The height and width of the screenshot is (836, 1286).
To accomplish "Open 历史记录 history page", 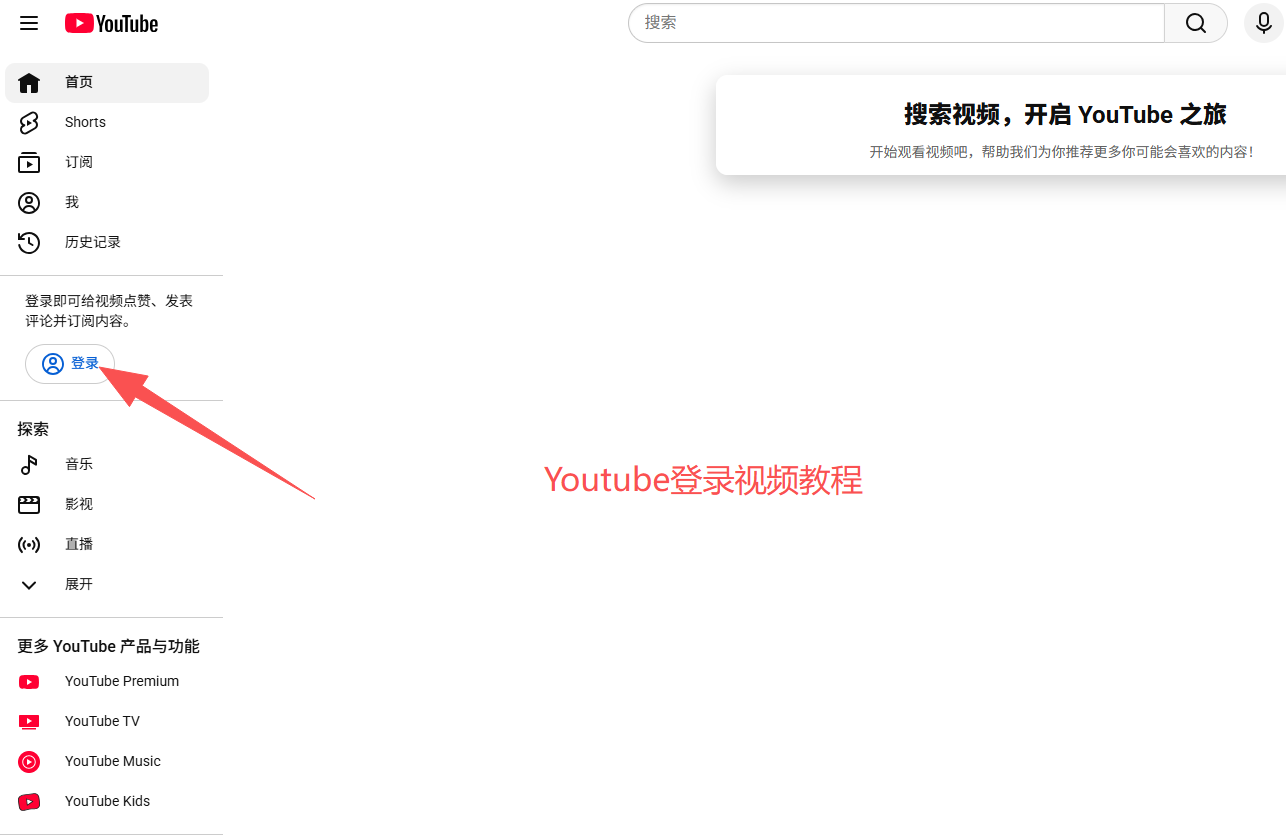I will pyautogui.click(x=107, y=242).
